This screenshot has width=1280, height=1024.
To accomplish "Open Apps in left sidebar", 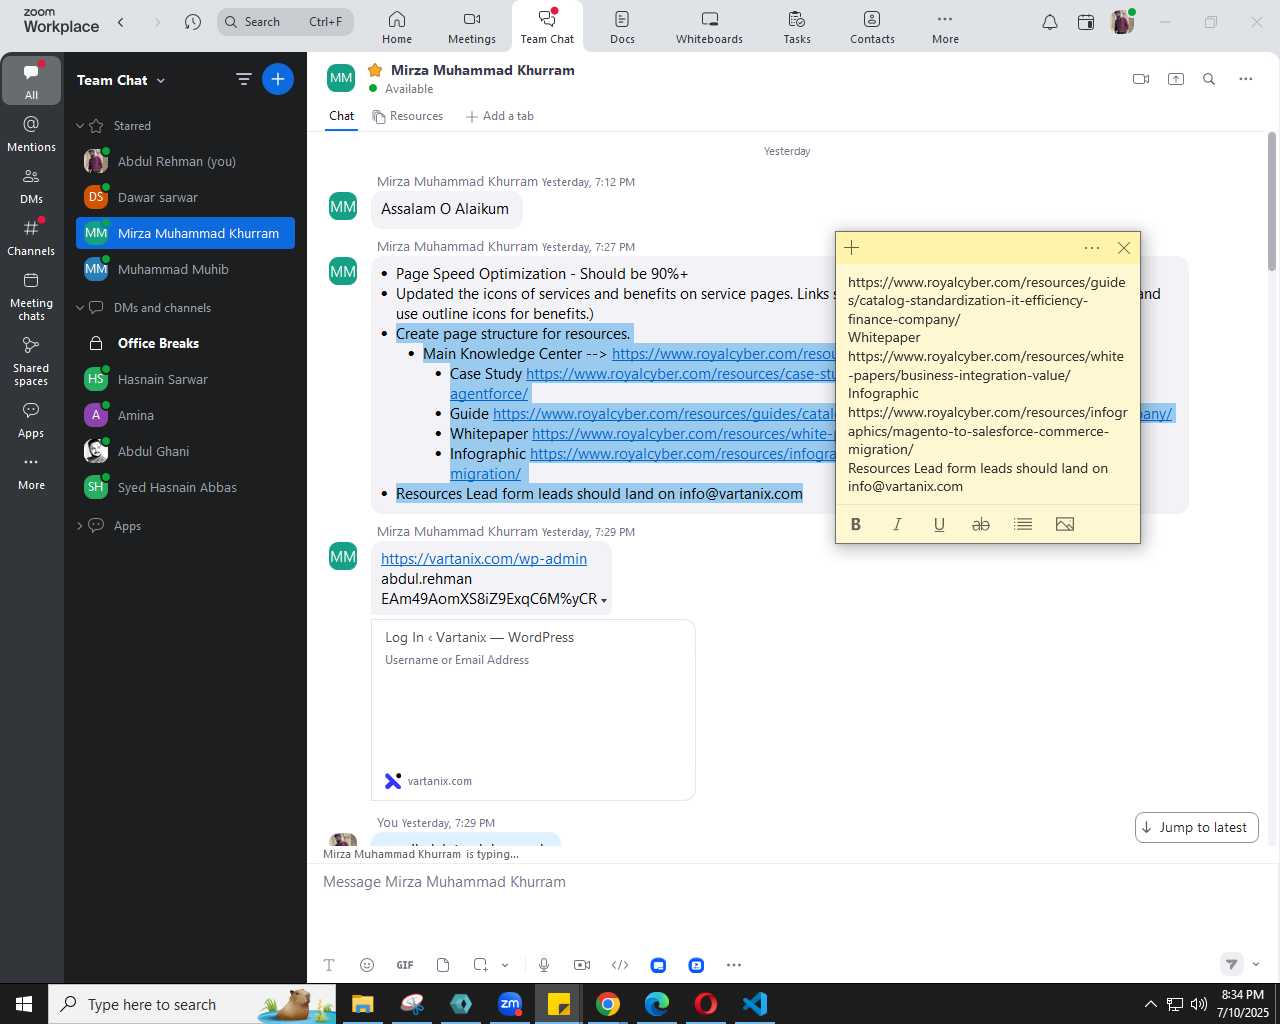I will coord(31,420).
